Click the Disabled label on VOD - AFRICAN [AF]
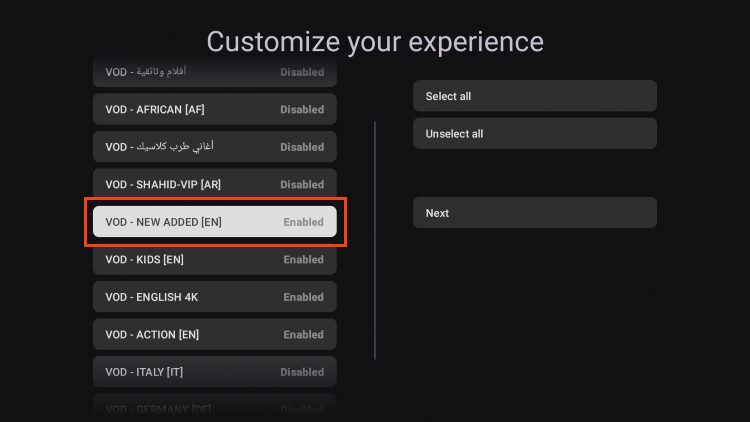The image size is (750, 422). click(x=302, y=109)
